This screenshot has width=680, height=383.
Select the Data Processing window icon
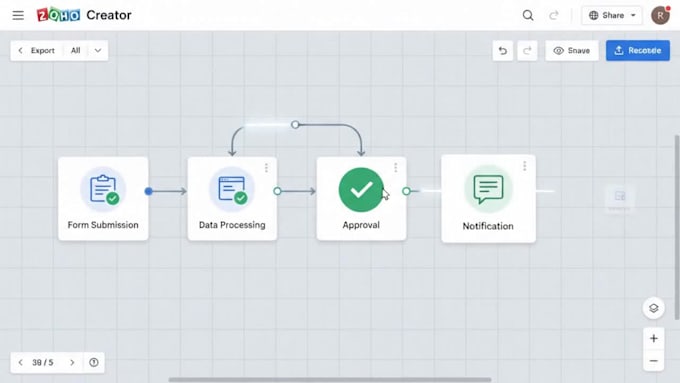click(232, 189)
